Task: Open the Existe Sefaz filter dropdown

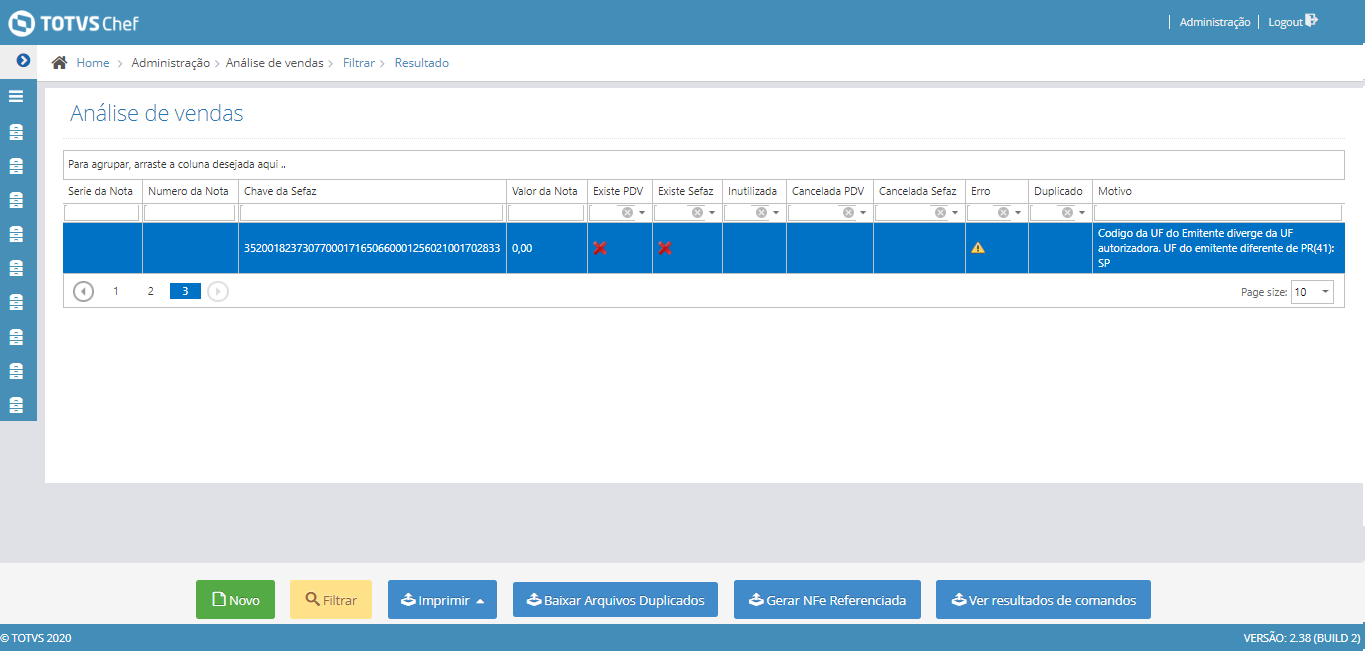Action: (711, 213)
